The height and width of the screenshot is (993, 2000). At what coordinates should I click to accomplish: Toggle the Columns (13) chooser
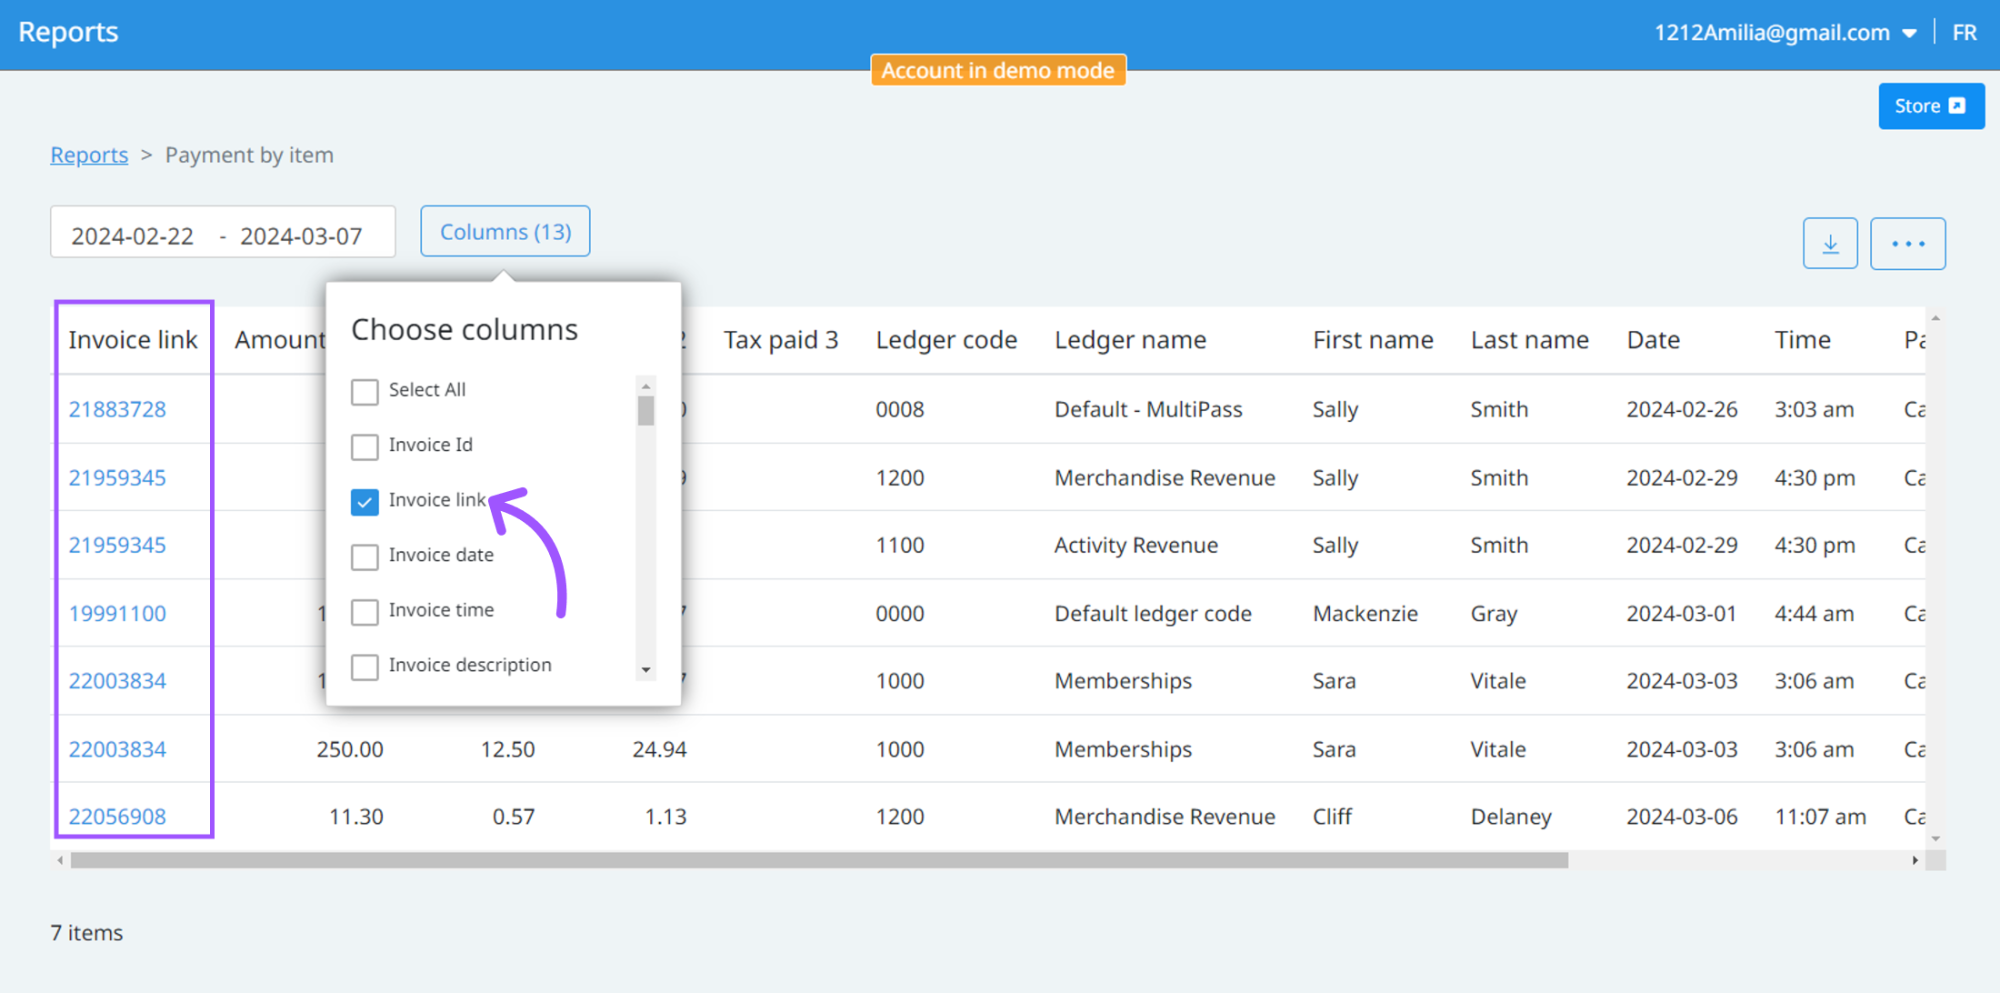coord(505,231)
